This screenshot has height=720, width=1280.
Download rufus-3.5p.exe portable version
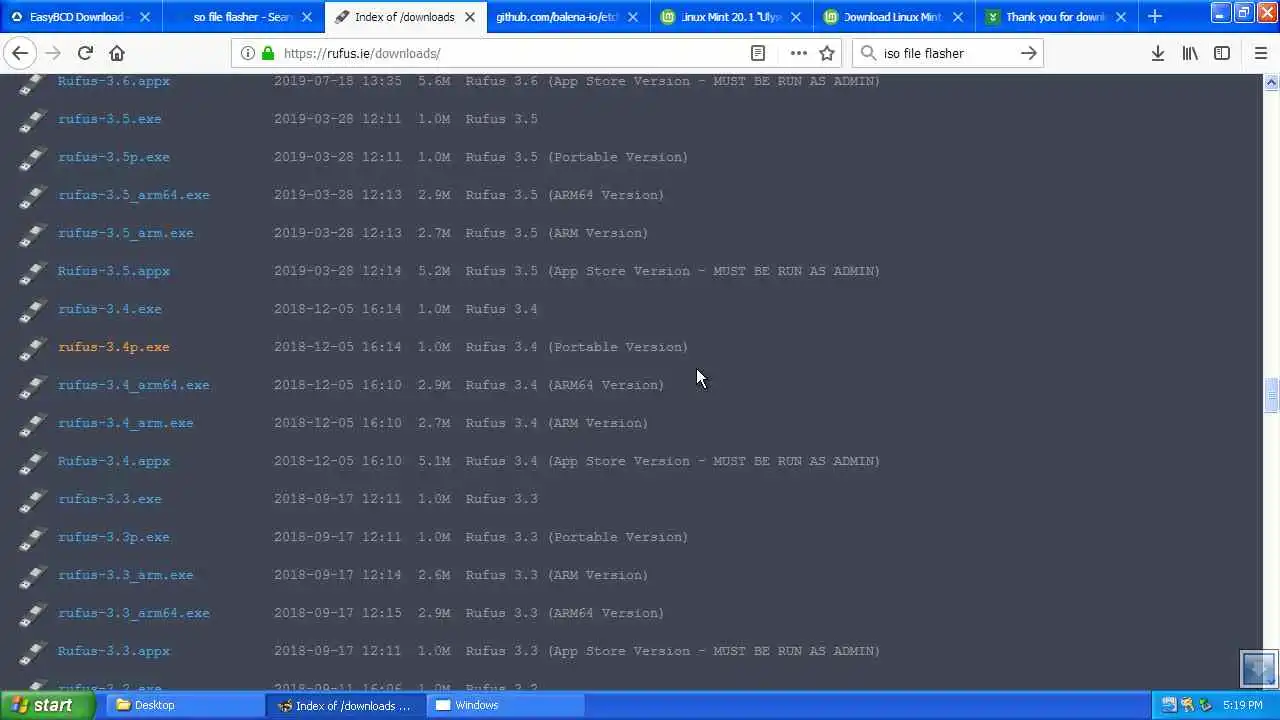tap(114, 157)
